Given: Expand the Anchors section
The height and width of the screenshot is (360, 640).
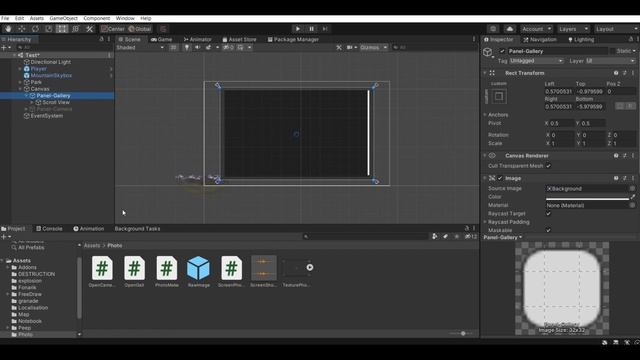Looking at the screenshot, I should pyautogui.click(x=485, y=115).
